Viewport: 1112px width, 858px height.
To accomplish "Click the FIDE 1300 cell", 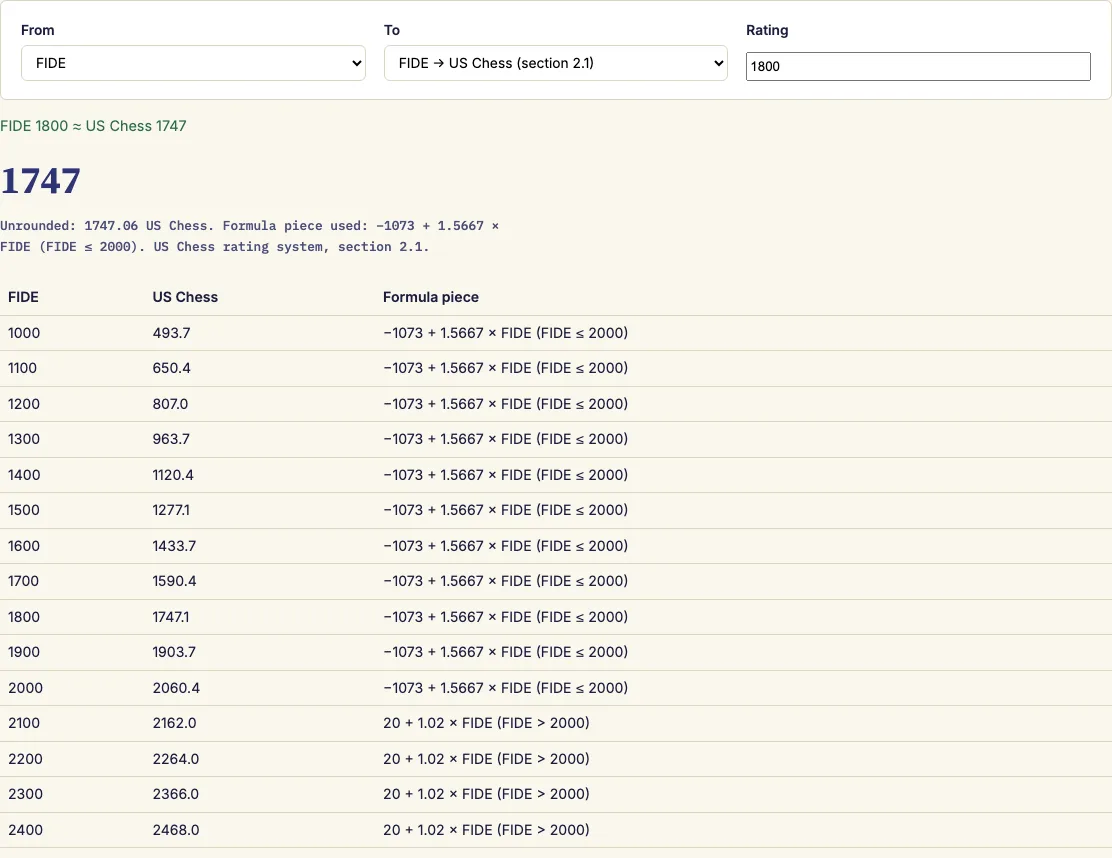I will (x=24, y=439).
